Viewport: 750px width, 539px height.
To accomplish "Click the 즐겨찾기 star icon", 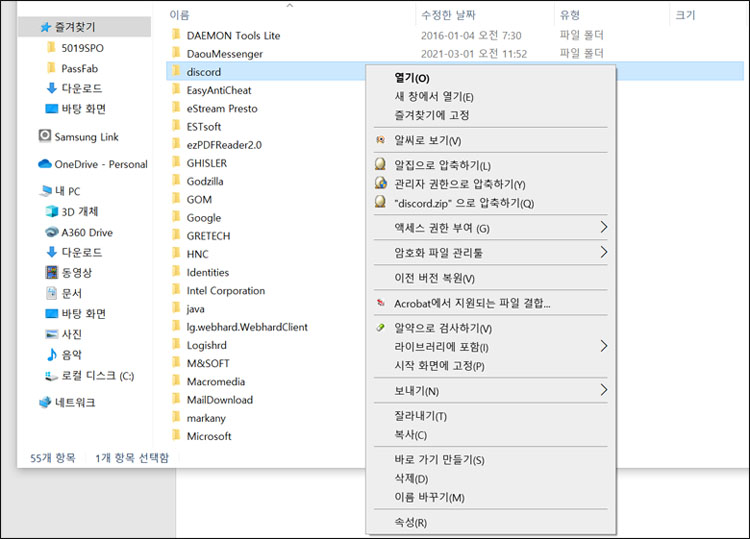I will [x=46, y=27].
